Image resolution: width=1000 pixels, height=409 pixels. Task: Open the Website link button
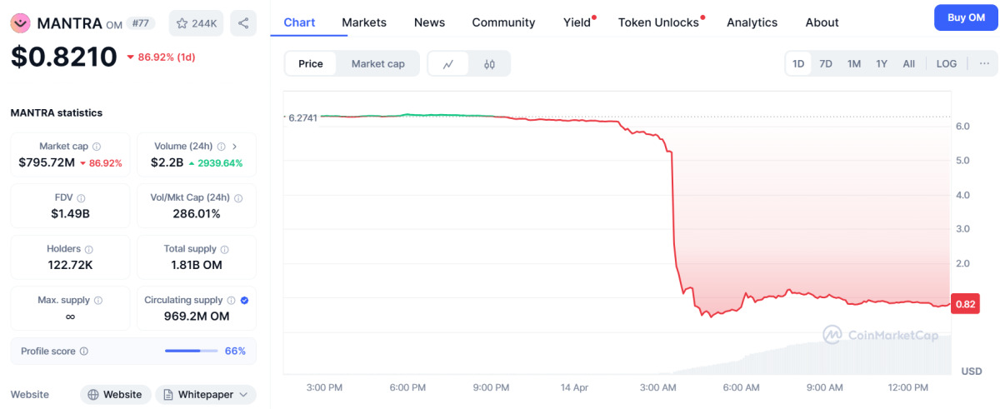[x=115, y=394]
